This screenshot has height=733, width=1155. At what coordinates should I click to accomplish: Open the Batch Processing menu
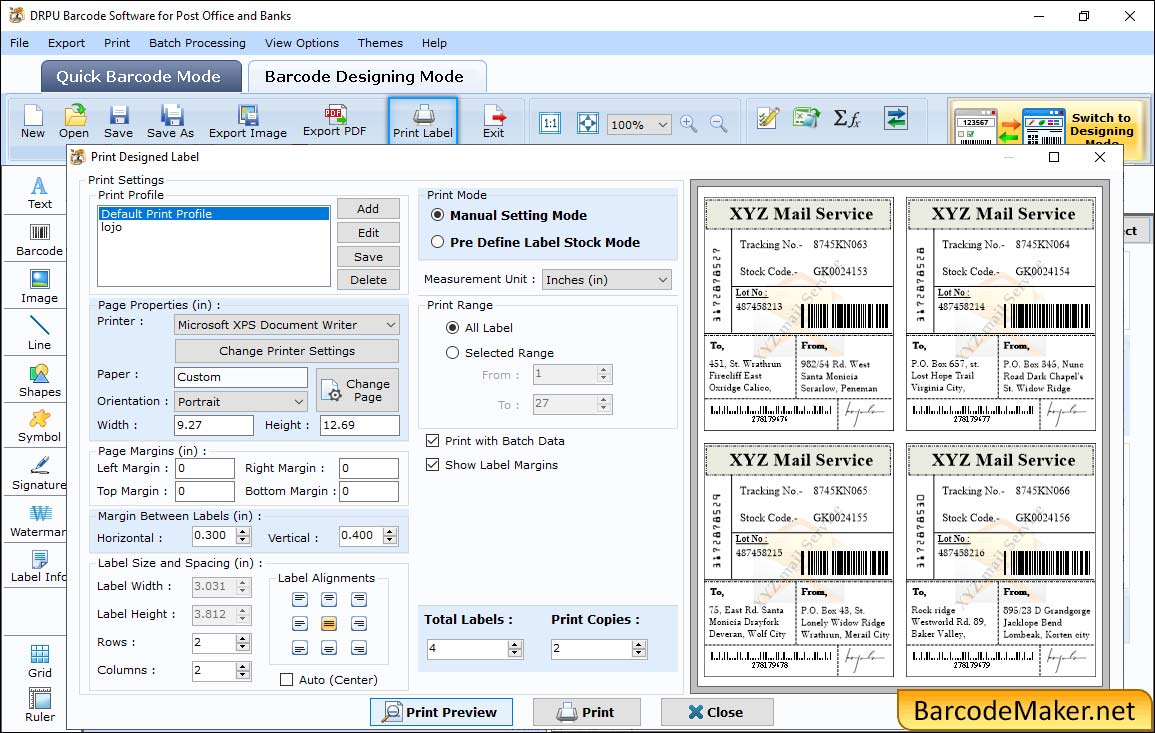pos(197,43)
